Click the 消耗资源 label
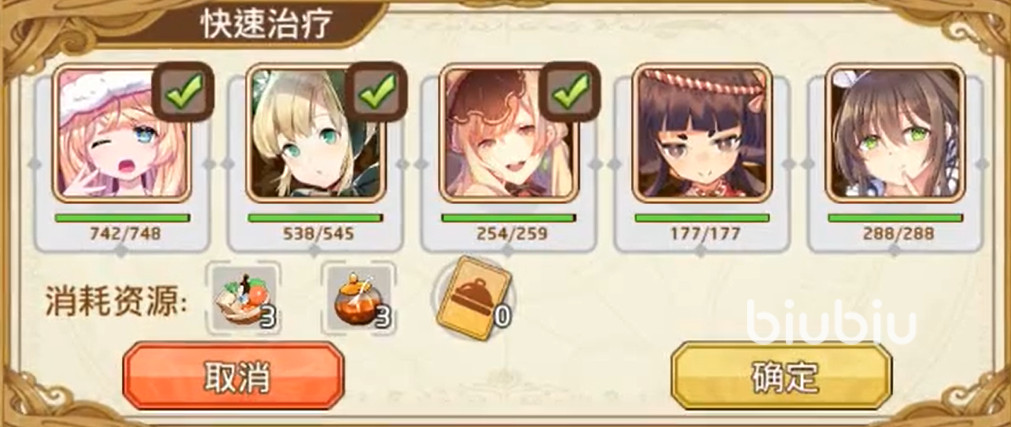 pyautogui.click(x=117, y=302)
